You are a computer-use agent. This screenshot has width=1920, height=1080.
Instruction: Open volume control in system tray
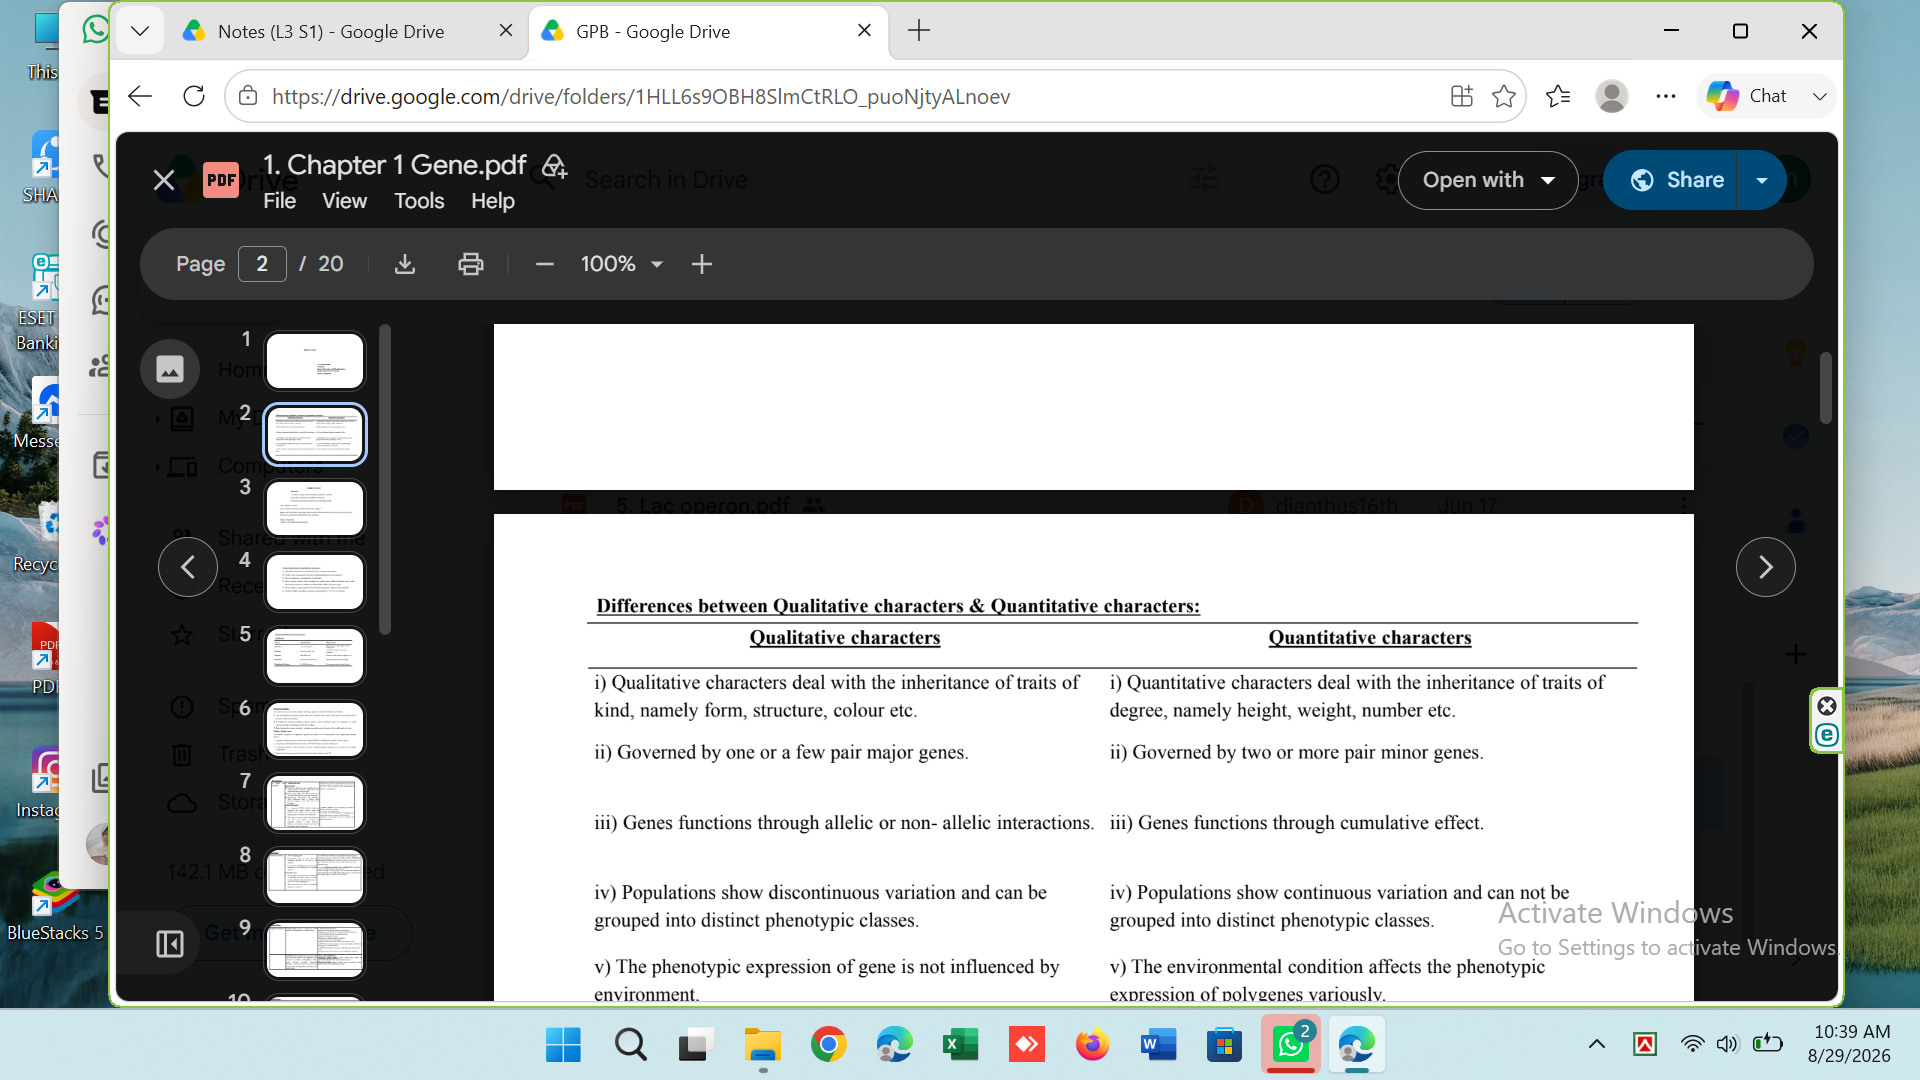(1727, 1045)
